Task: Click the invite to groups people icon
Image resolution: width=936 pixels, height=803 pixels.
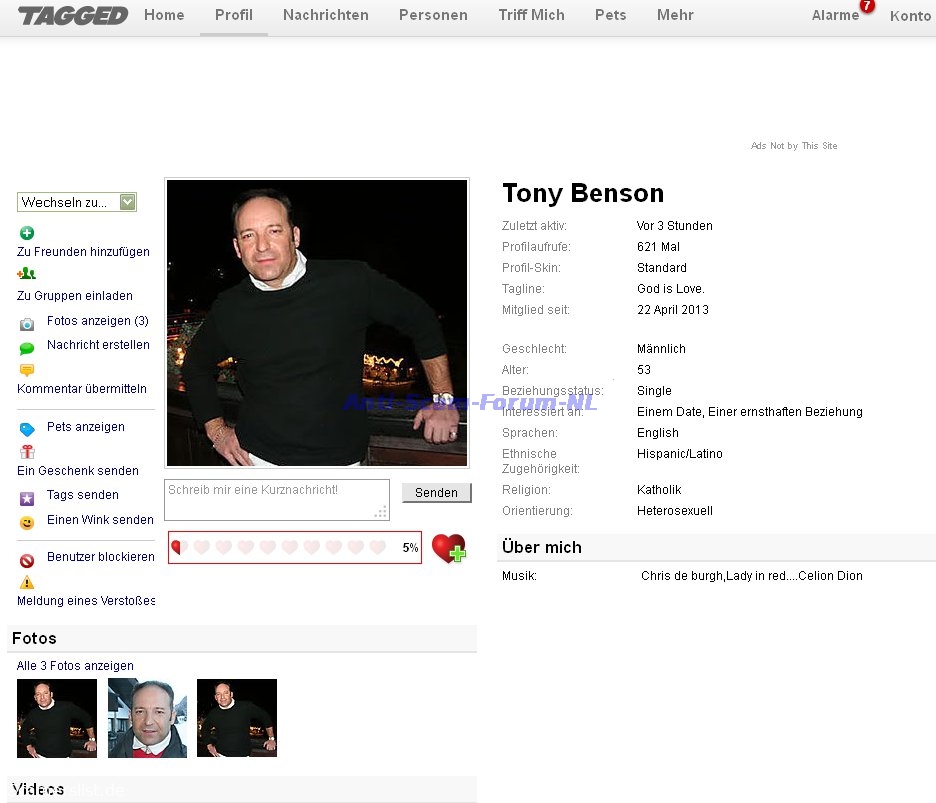Action: click(27, 273)
